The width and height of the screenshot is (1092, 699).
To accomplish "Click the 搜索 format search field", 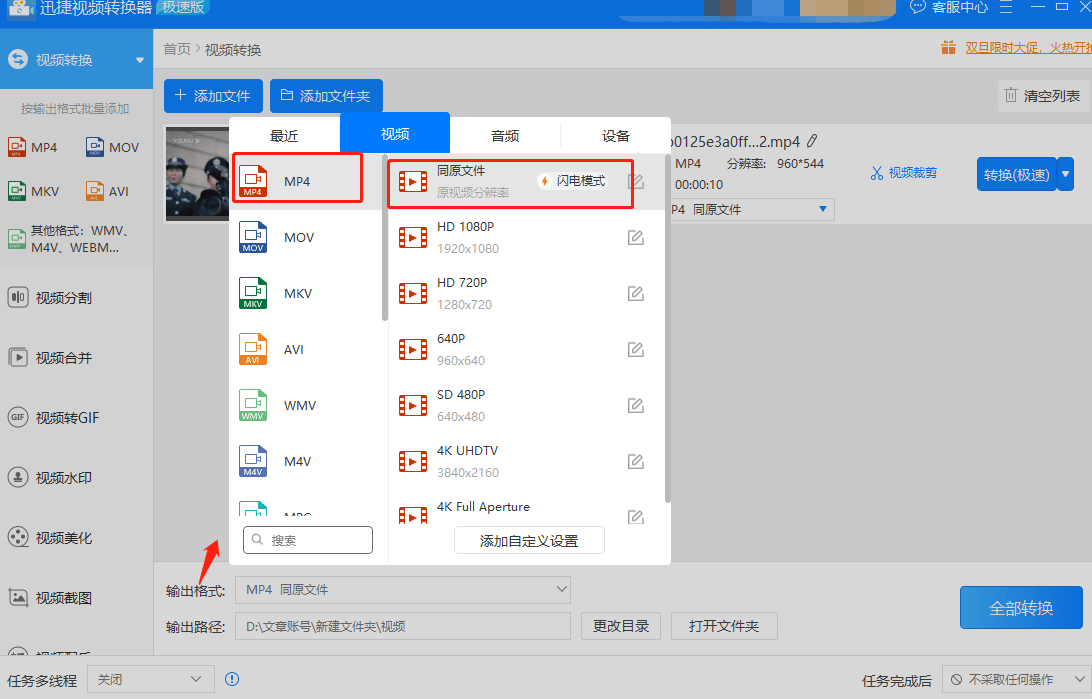I will click(x=308, y=540).
